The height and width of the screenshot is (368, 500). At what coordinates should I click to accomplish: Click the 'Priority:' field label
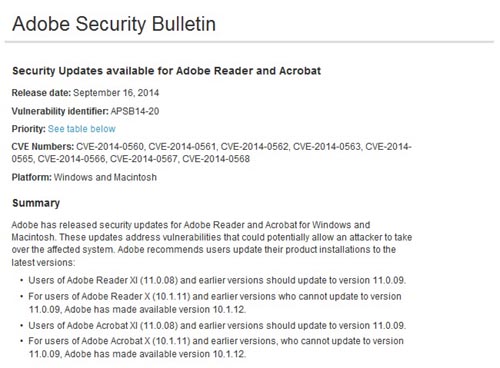29,129
